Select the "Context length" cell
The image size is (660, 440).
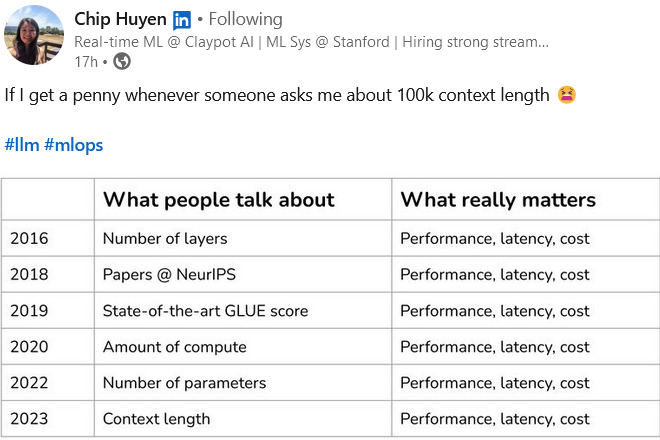pos(156,419)
